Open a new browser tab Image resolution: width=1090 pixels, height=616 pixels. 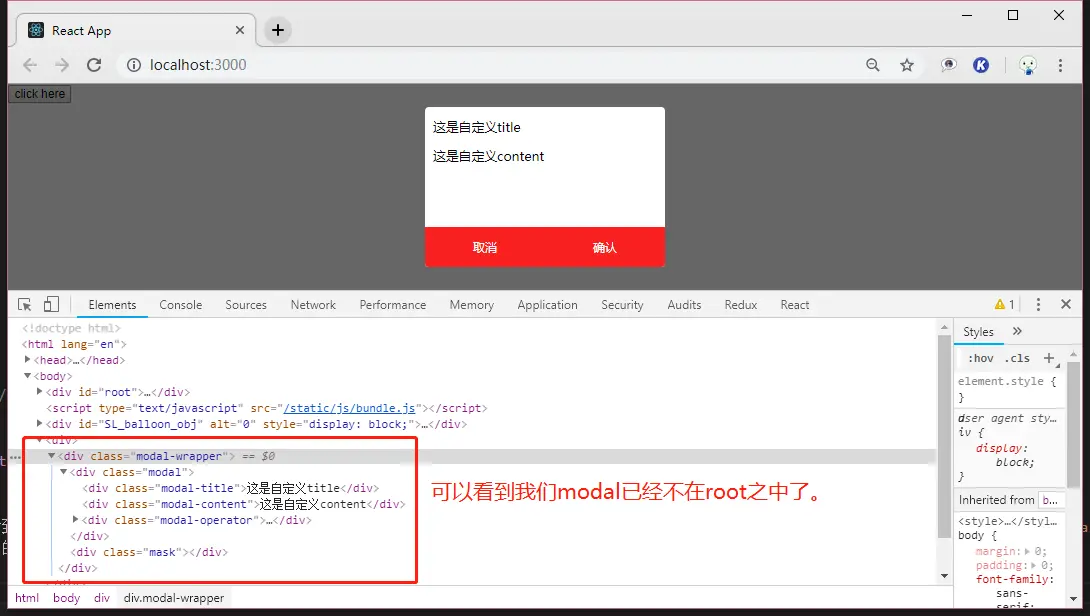click(278, 30)
